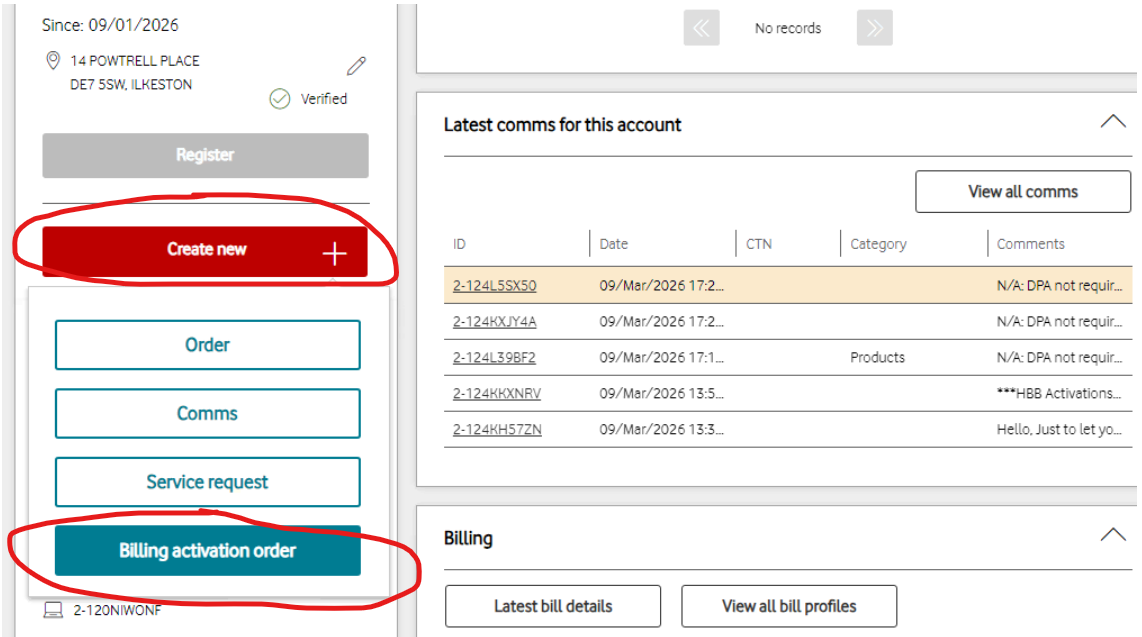This screenshot has width=1142, height=637.
Task: Collapse the Billing section chevron
Action: [1112, 535]
